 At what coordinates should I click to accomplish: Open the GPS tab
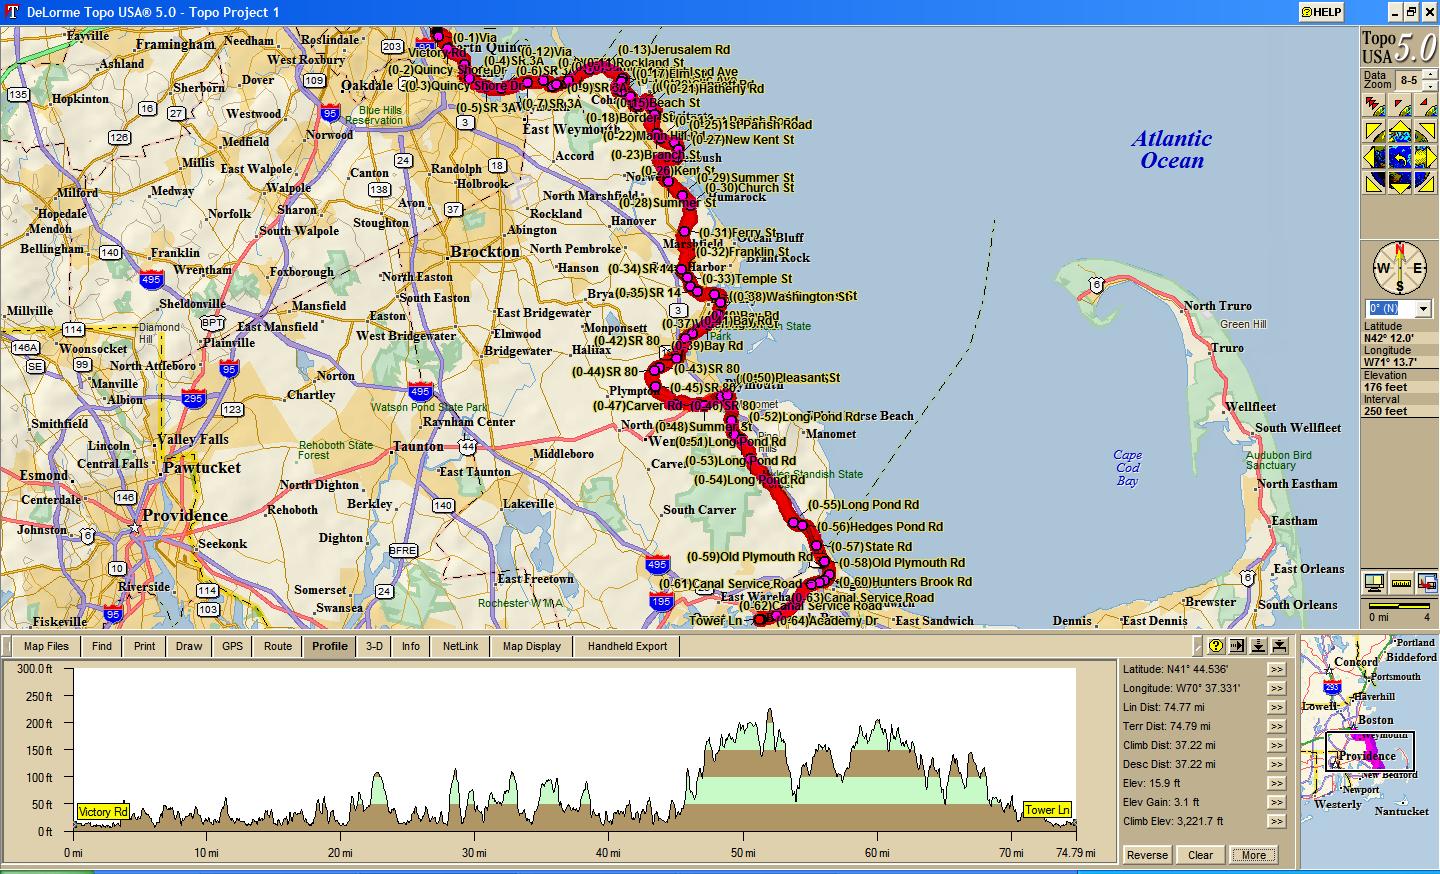coord(233,646)
